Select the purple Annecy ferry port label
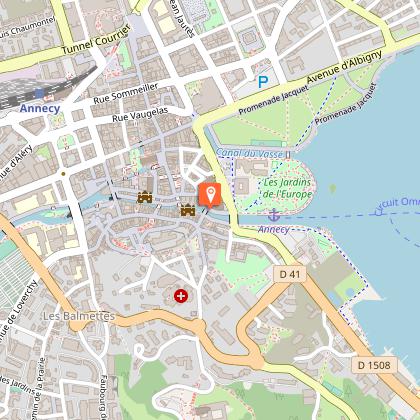This screenshot has height=420, width=420. click(x=274, y=229)
